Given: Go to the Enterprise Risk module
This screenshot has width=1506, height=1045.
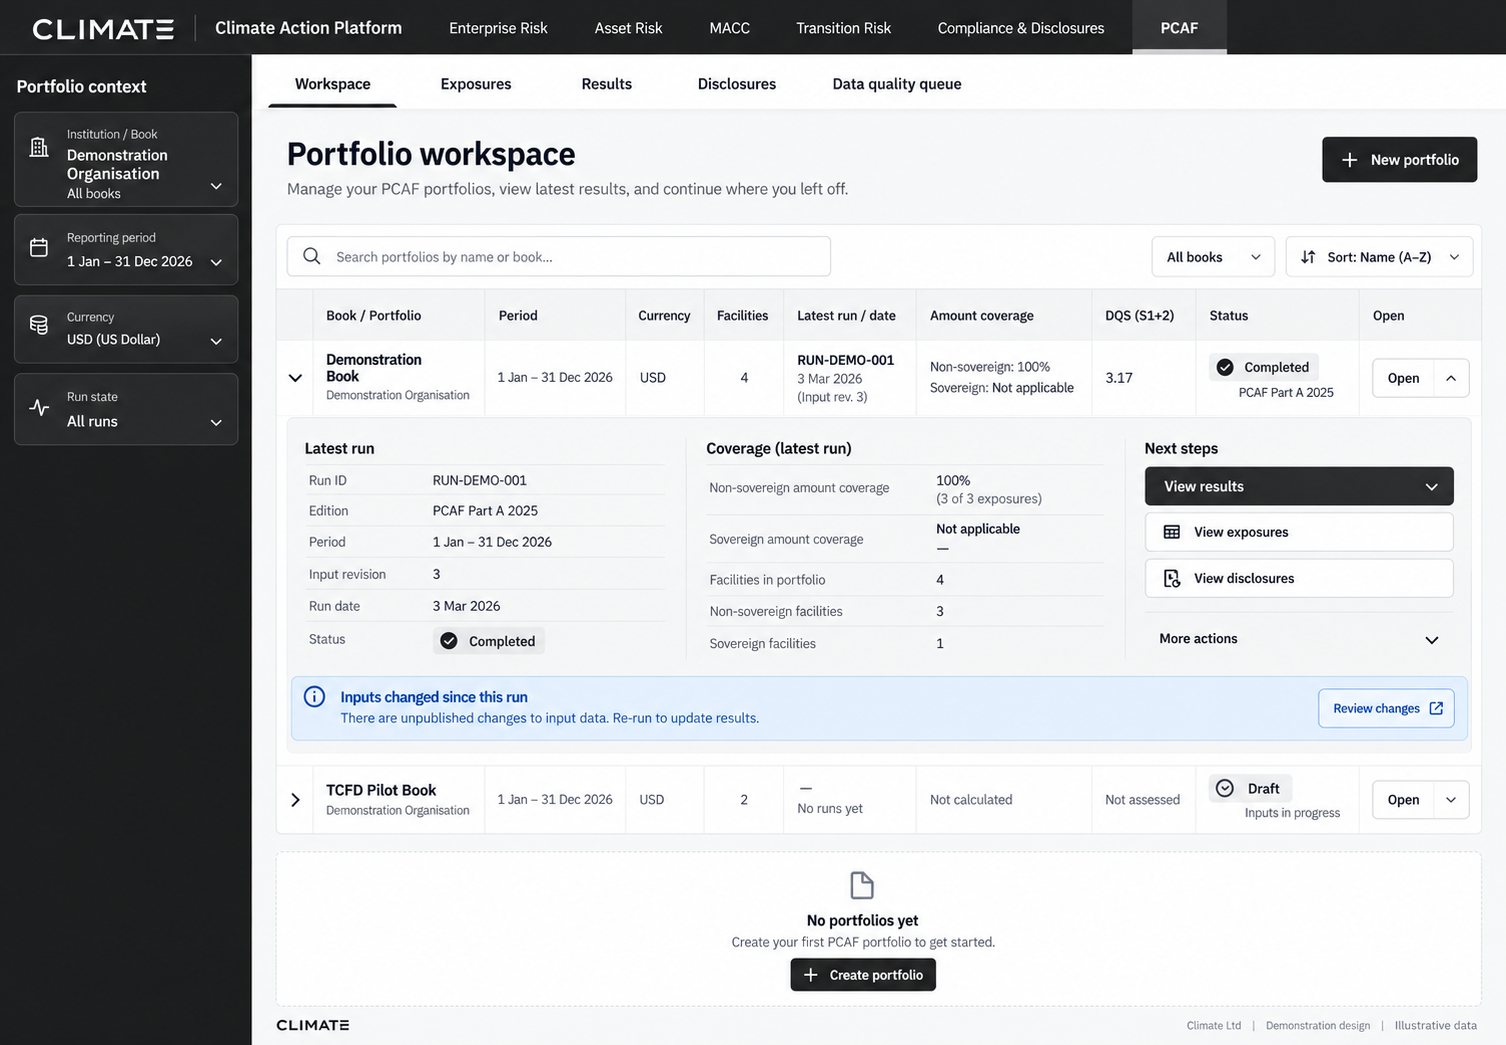Looking at the screenshot, I should (x=498, y=28).
